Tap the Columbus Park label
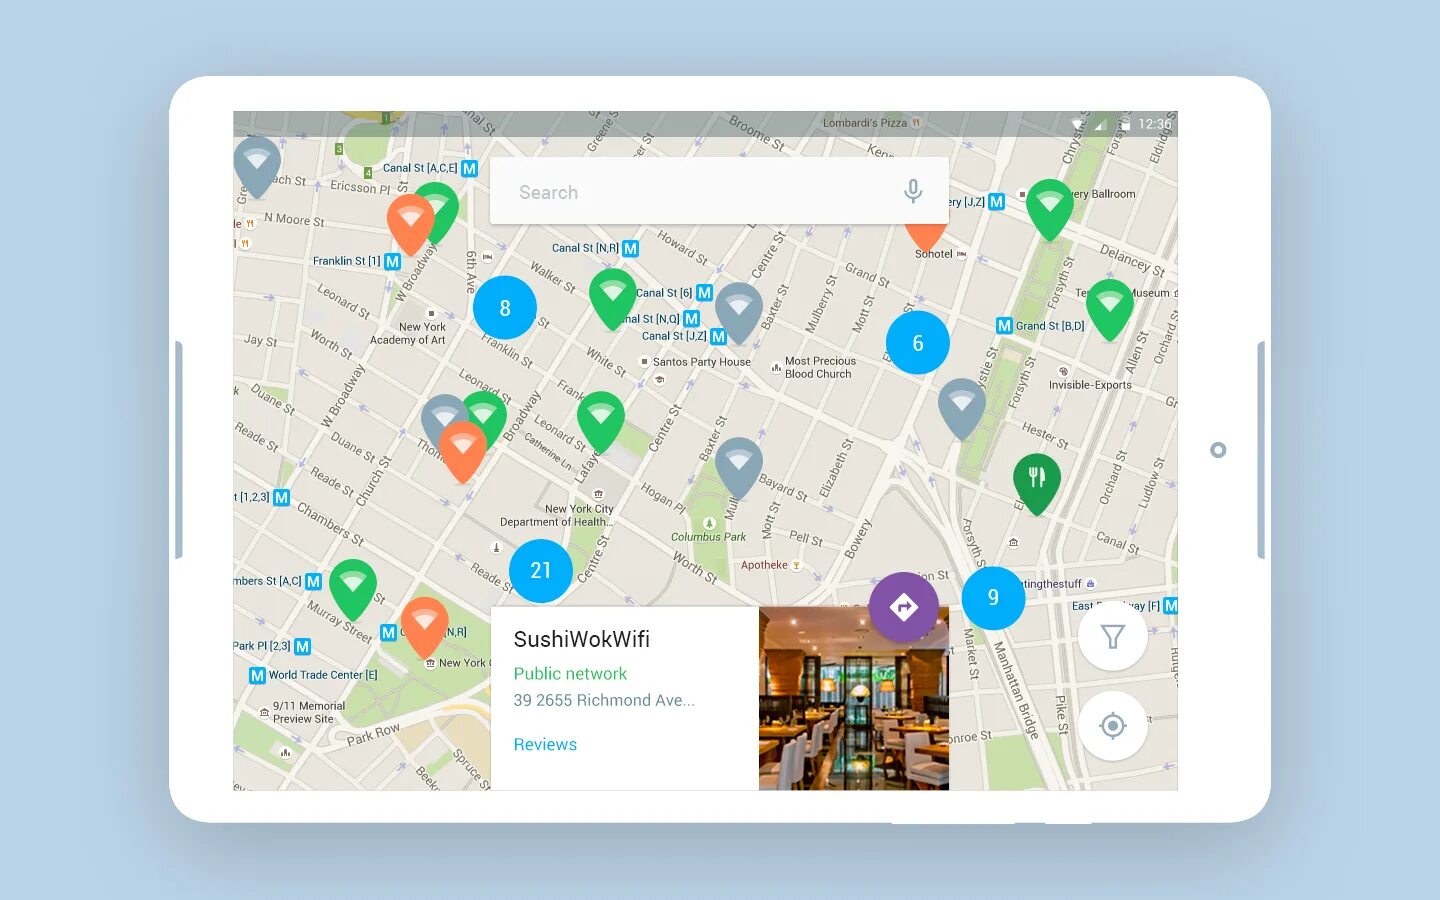 coord(708,537)
